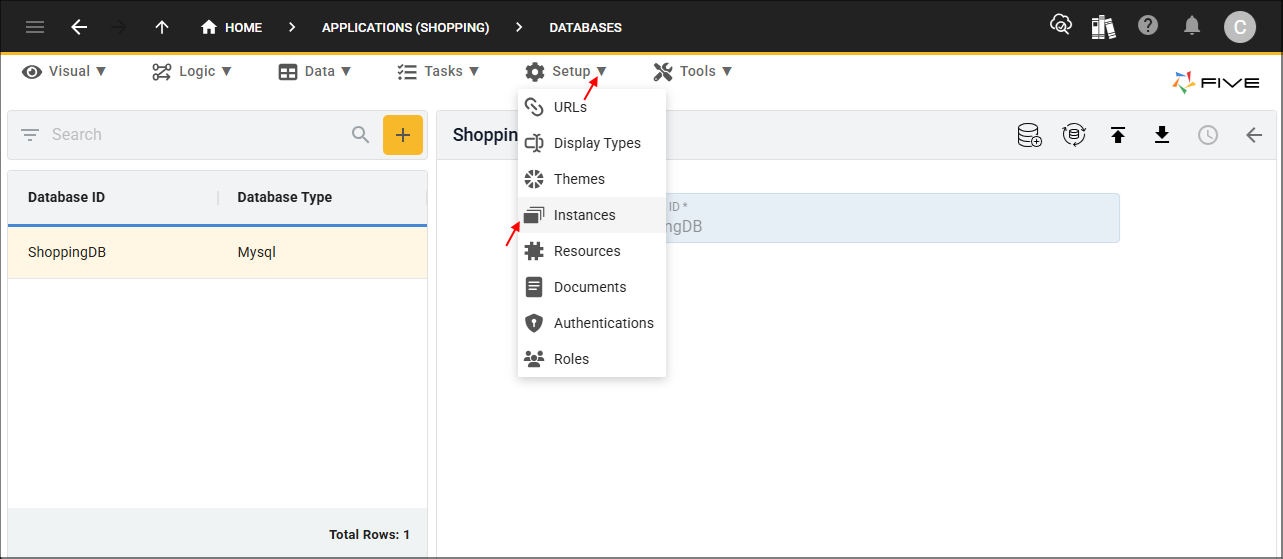1283x559 pixels.
Task: Open the hamburger navigation menu
Action: point(35,27)
